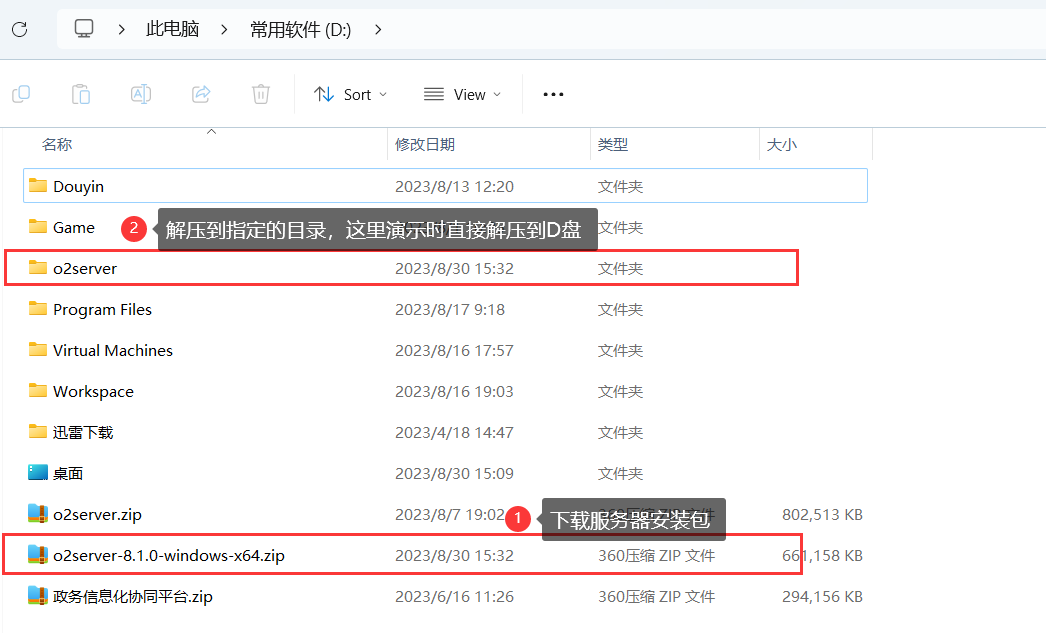Expand chevron after 常用软件 (D:) breadcrumb
Screen dimensions: 1046x633
click(378, 29)
